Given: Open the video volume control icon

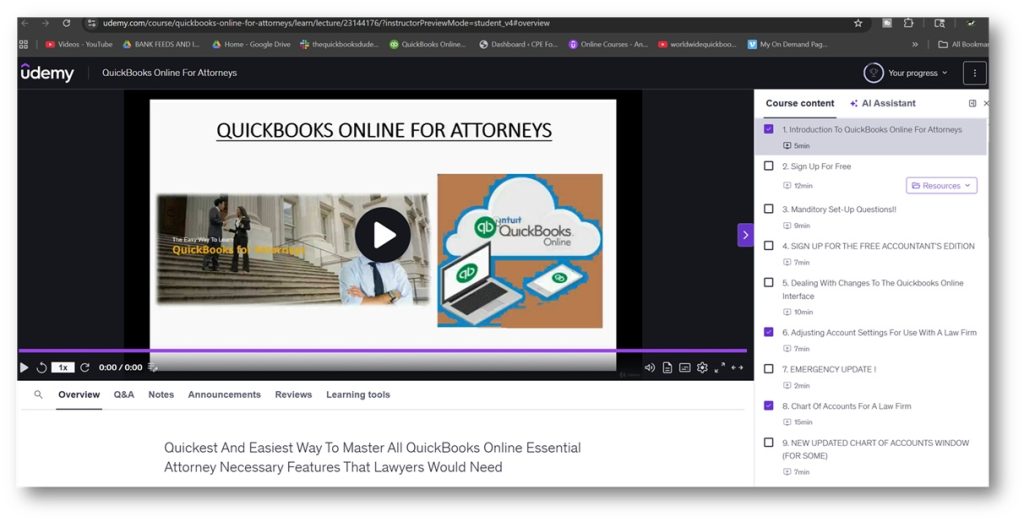Looking at the screenshot, I should [649, 368].
